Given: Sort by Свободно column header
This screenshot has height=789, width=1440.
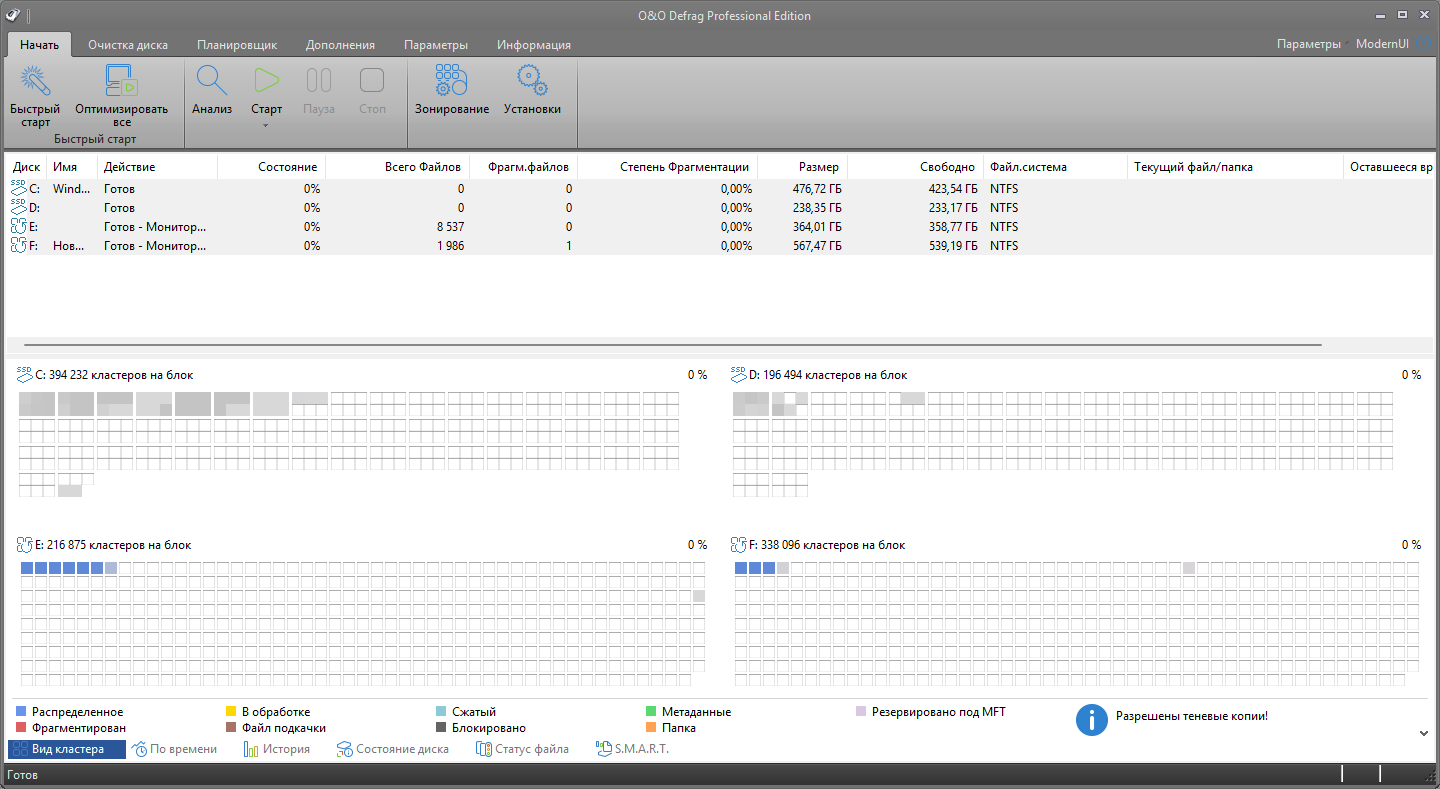Looking at the screenshot, I should pos(916,167).
